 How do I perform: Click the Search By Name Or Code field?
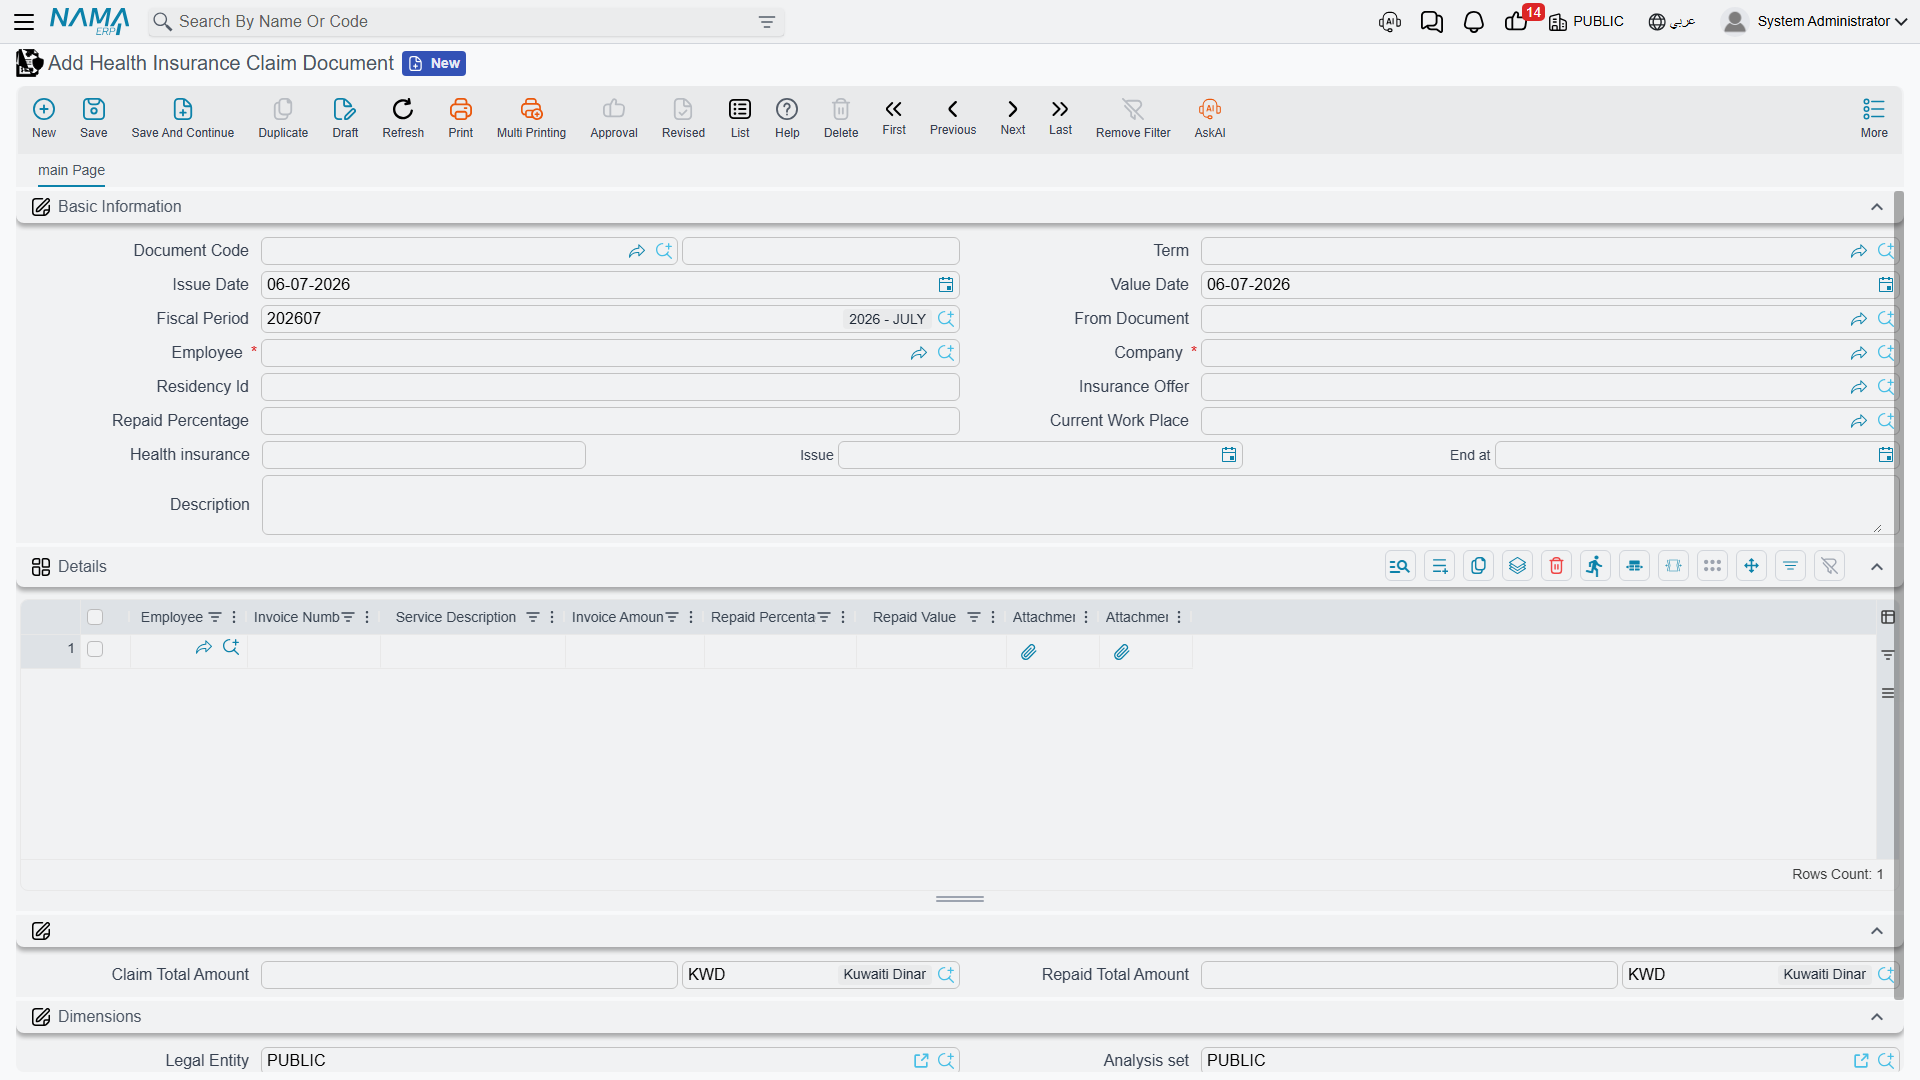(465, 22)
